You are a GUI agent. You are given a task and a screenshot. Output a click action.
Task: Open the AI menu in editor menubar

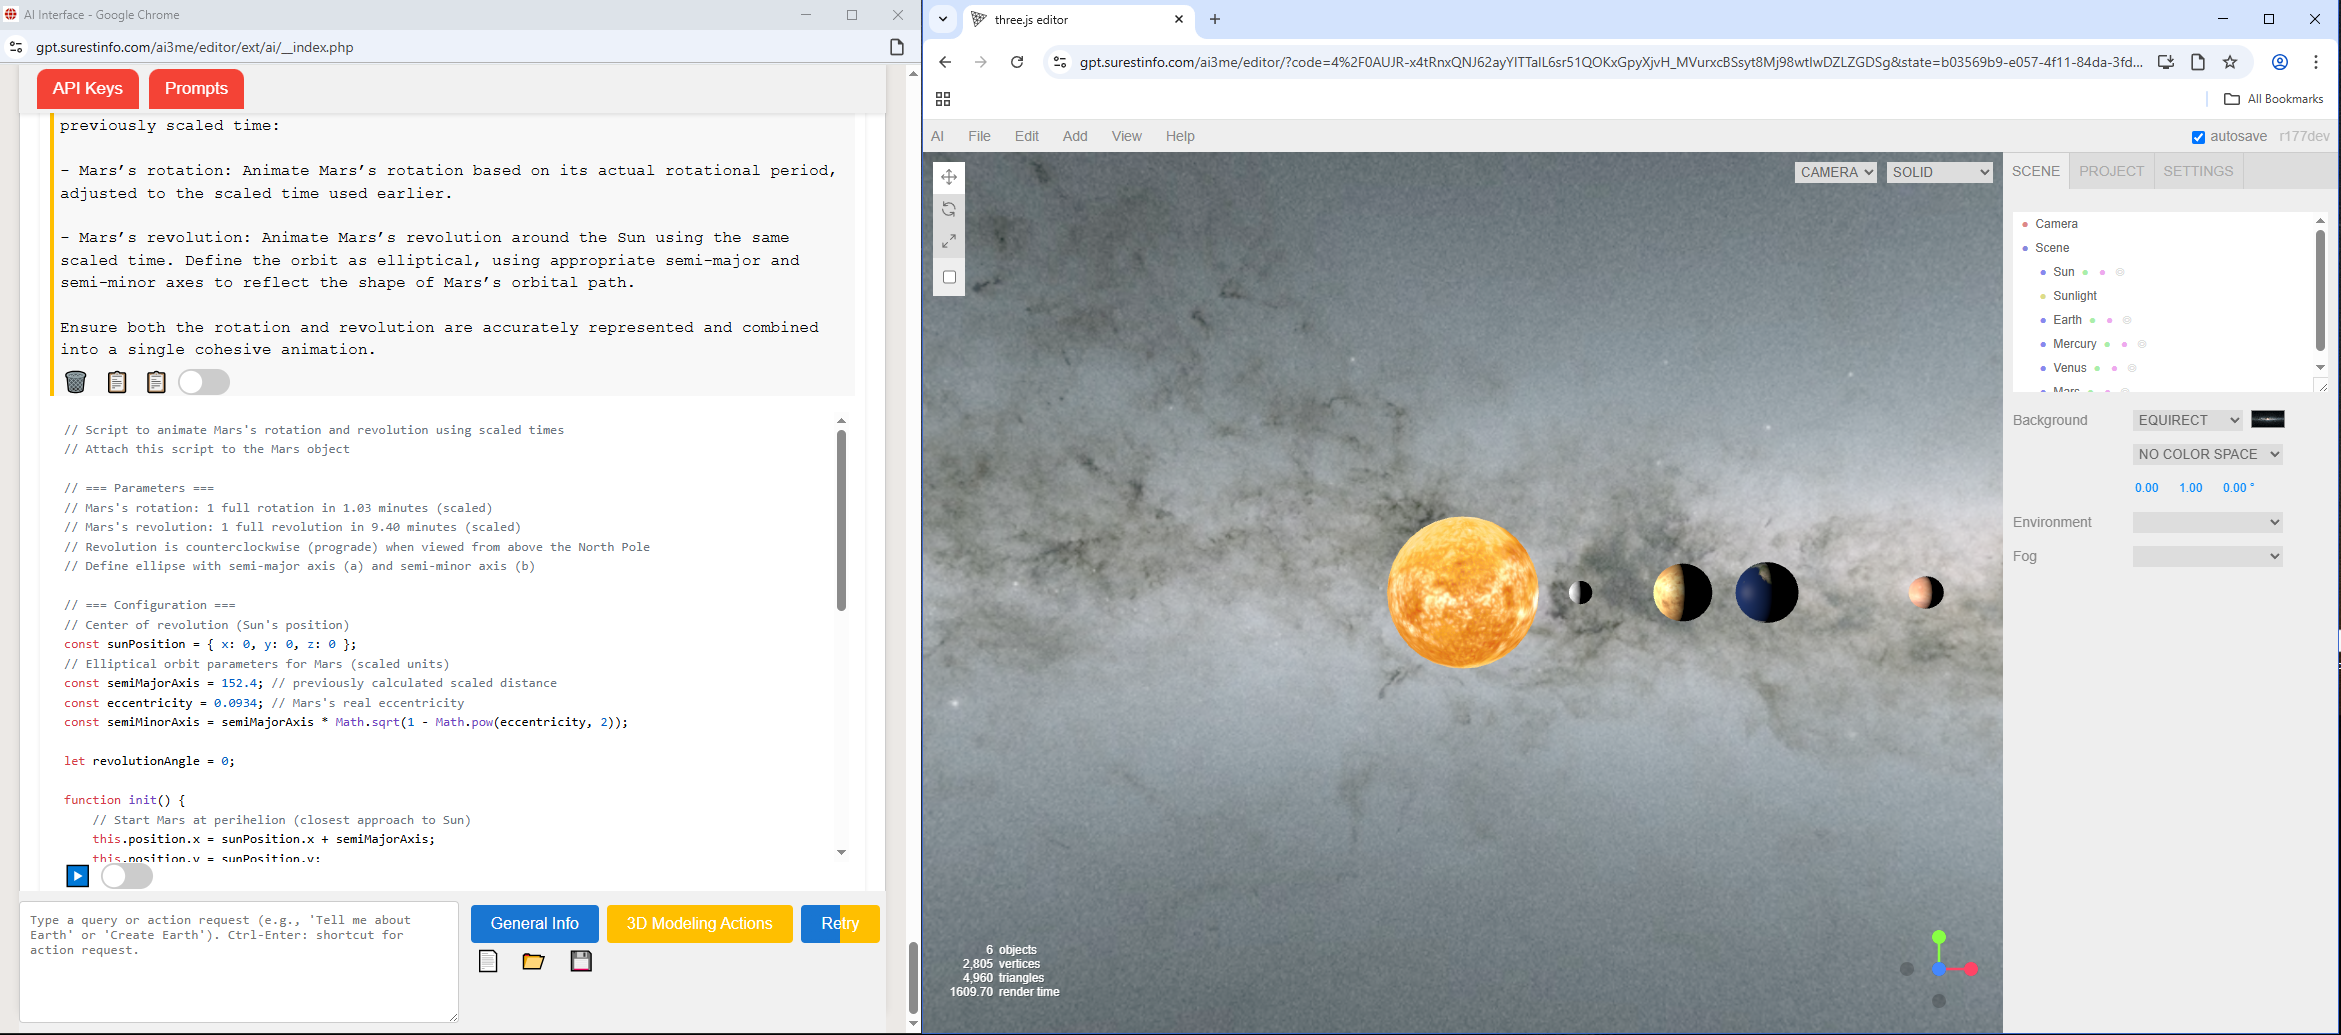[937, 136]
